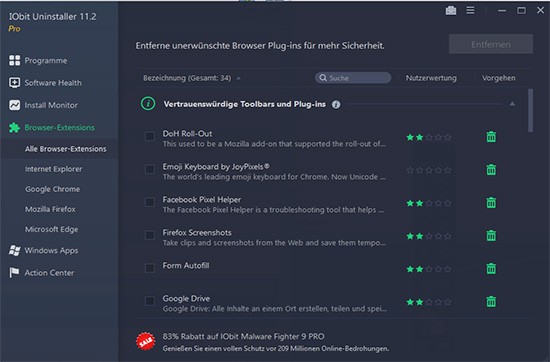This screenshot has height=362, width=550.
Task: Click the Vorgehen column header
Action: tap(498, 78)
